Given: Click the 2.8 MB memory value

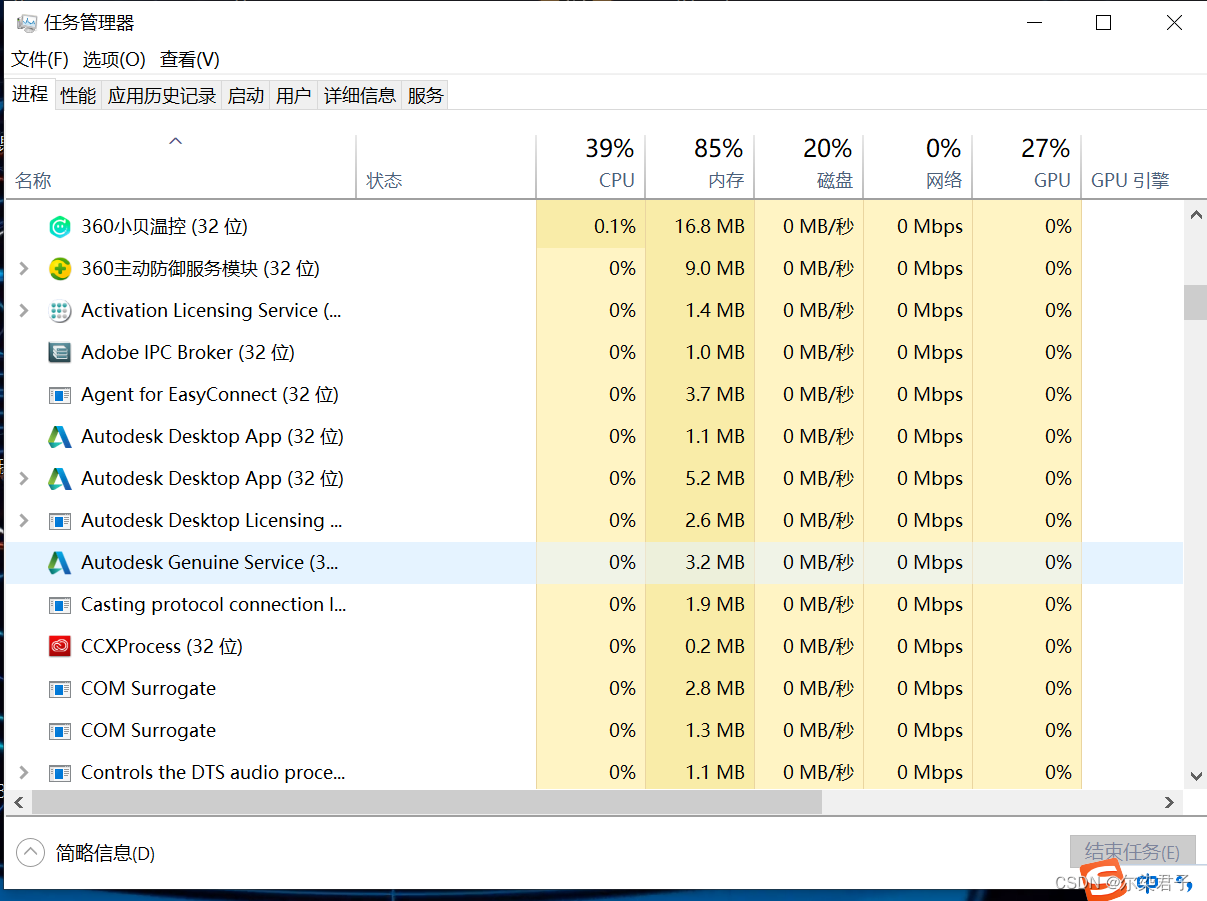Looking at the screenshot, I should click(x=715, y=689).
